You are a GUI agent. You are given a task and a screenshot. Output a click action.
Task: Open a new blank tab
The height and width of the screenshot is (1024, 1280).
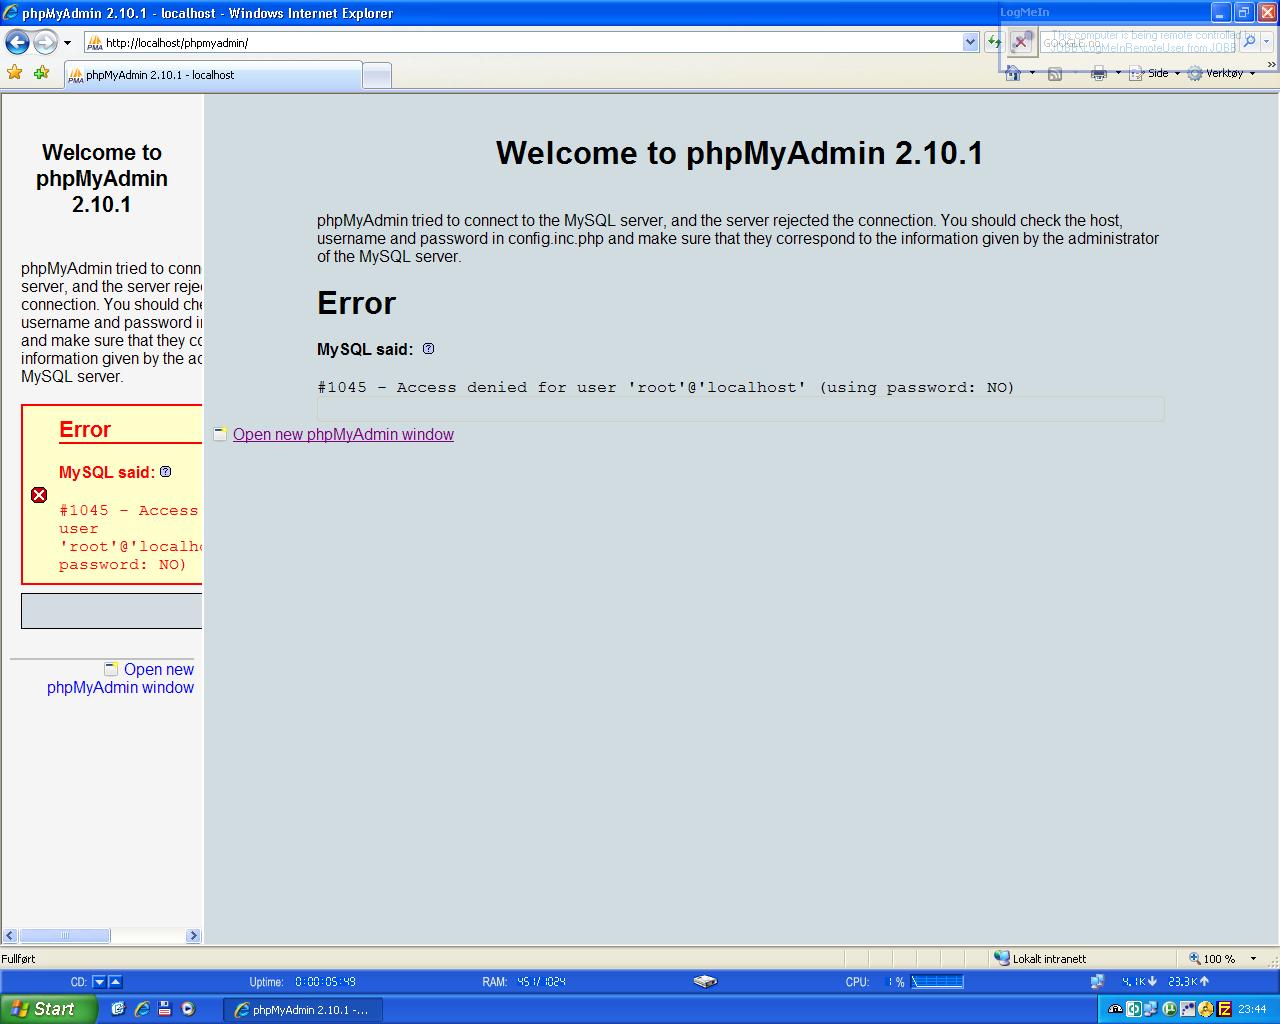(x=376, y=76)
